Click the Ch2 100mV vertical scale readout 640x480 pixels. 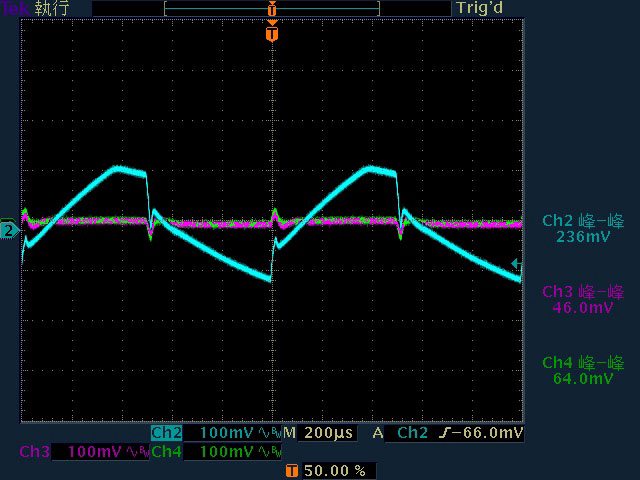[x=227, y=433]
